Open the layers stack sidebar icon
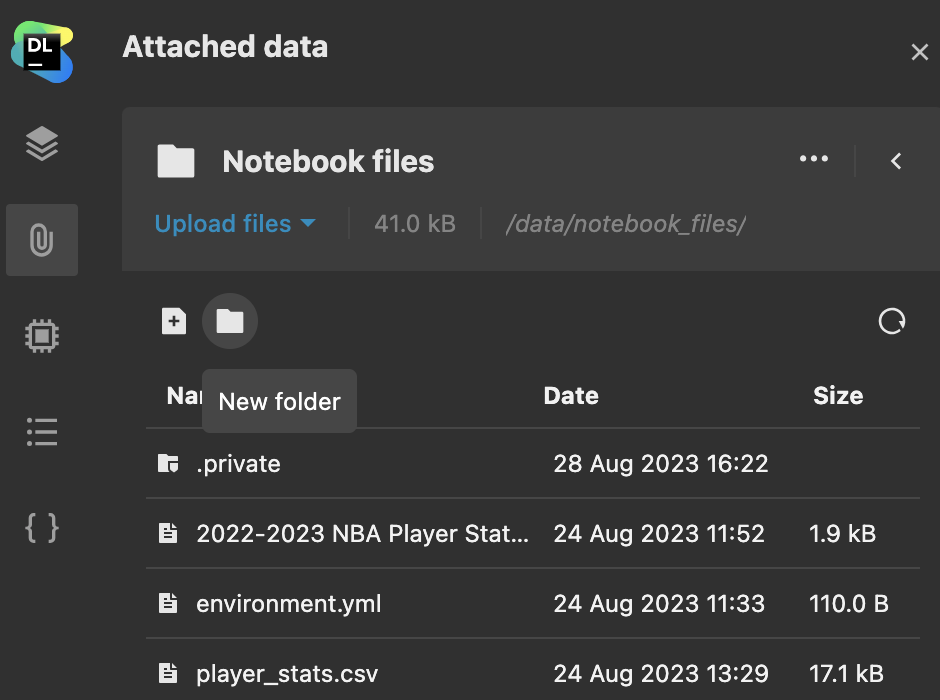940x700 pixels. pyautogui.click(x=42, y=144)
